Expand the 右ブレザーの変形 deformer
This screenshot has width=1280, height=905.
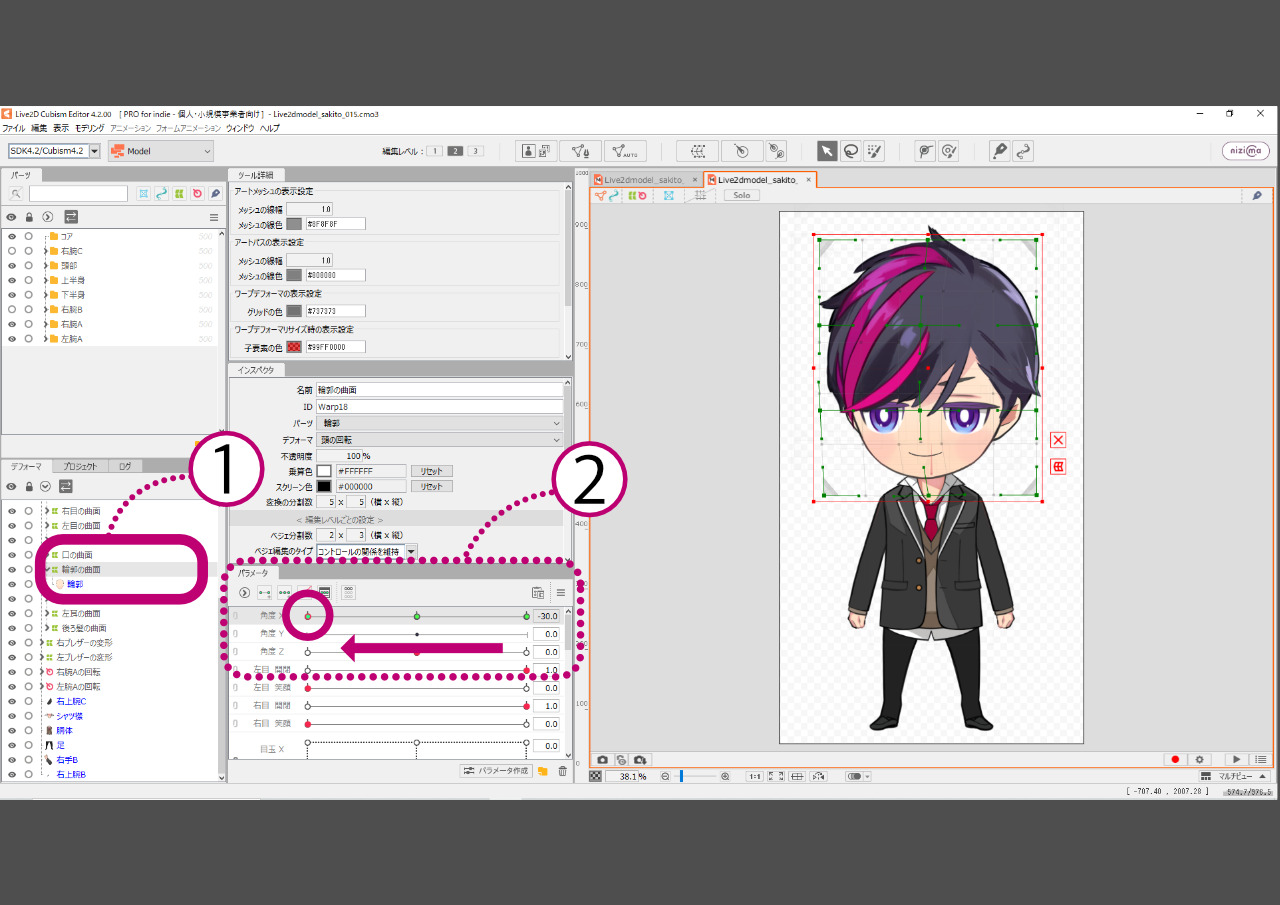[x=40, y=642]
